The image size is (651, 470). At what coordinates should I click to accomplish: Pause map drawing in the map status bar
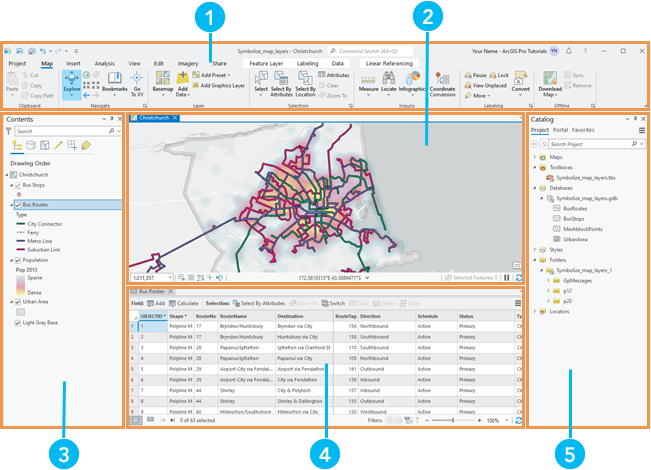[x=507, y=277]
